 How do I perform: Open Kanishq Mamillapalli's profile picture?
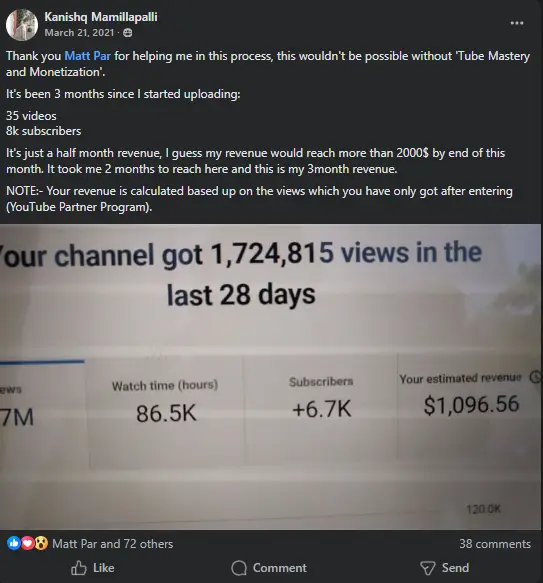(22, 25)
